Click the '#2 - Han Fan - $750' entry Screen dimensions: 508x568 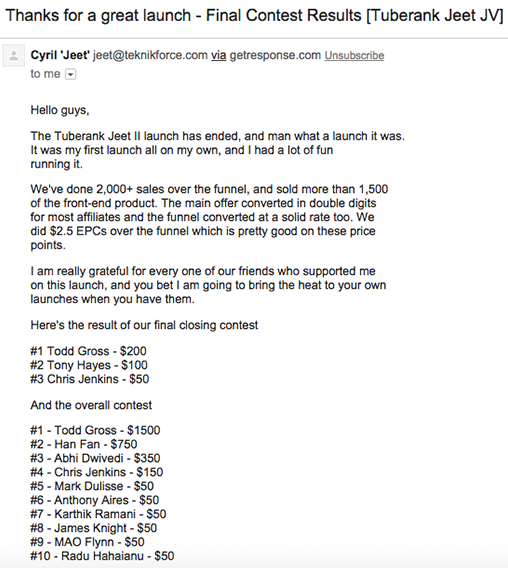84,444
